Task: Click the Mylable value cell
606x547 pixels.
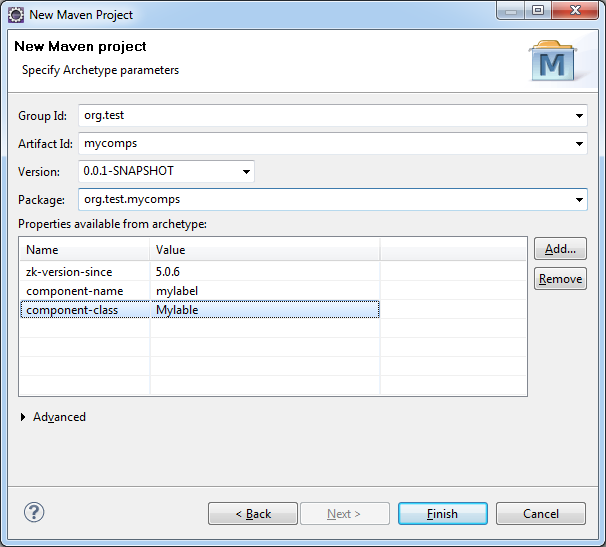Action: 265,310
